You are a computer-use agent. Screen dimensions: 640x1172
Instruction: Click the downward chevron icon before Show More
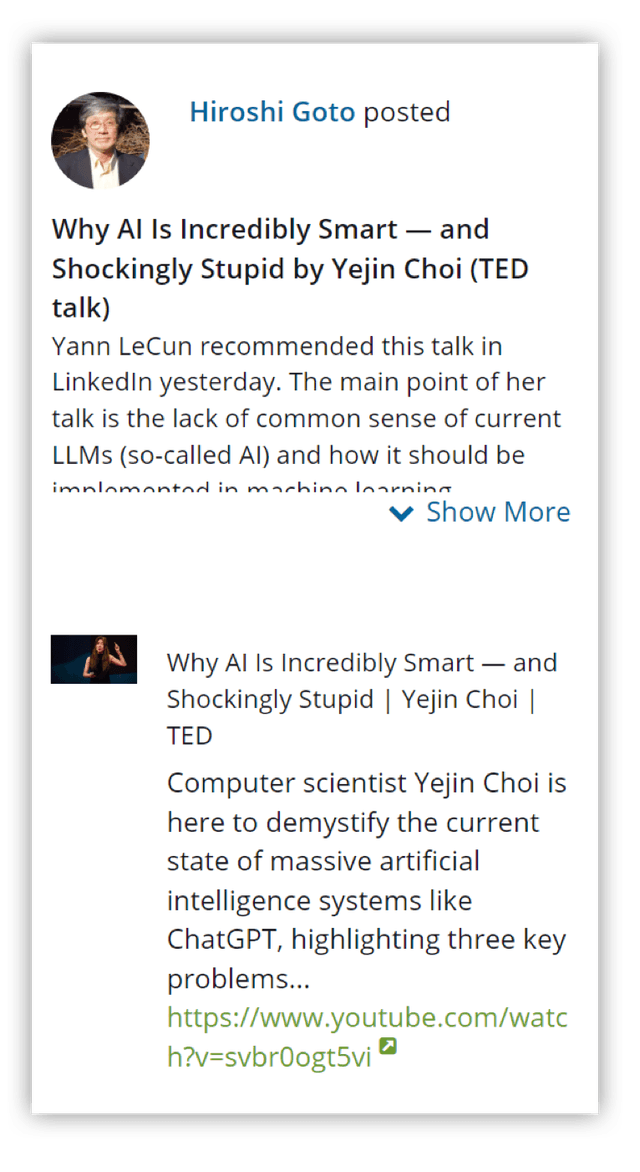pyautogui.click(x=402, y=513)
